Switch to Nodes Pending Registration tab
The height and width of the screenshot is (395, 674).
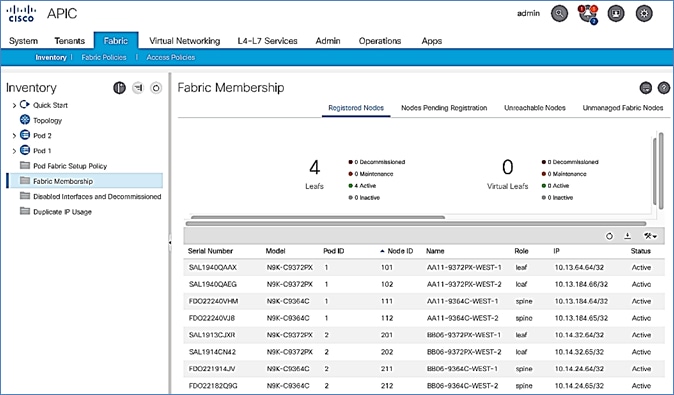click(444, 108)
